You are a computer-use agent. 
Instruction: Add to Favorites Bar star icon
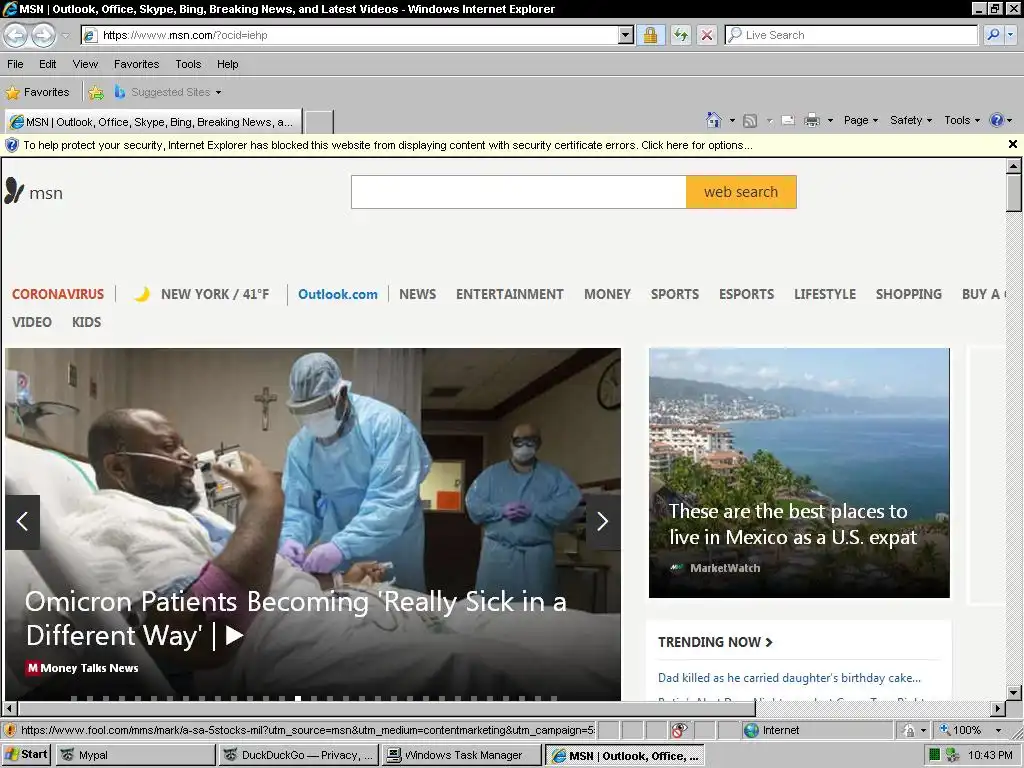(x=96, y=92)
